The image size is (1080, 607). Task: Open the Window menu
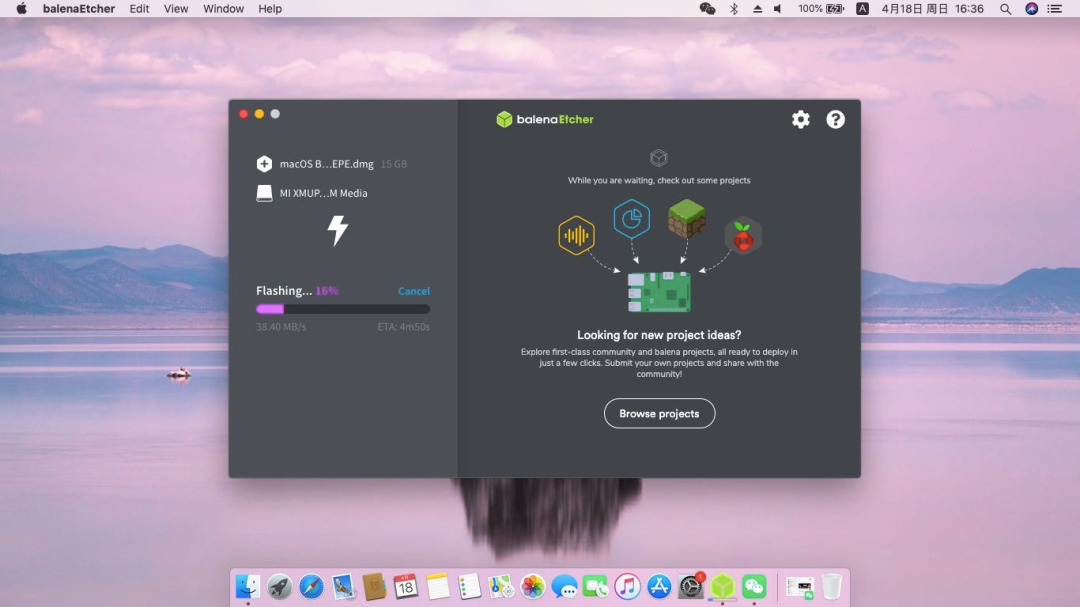click(223, 8)
